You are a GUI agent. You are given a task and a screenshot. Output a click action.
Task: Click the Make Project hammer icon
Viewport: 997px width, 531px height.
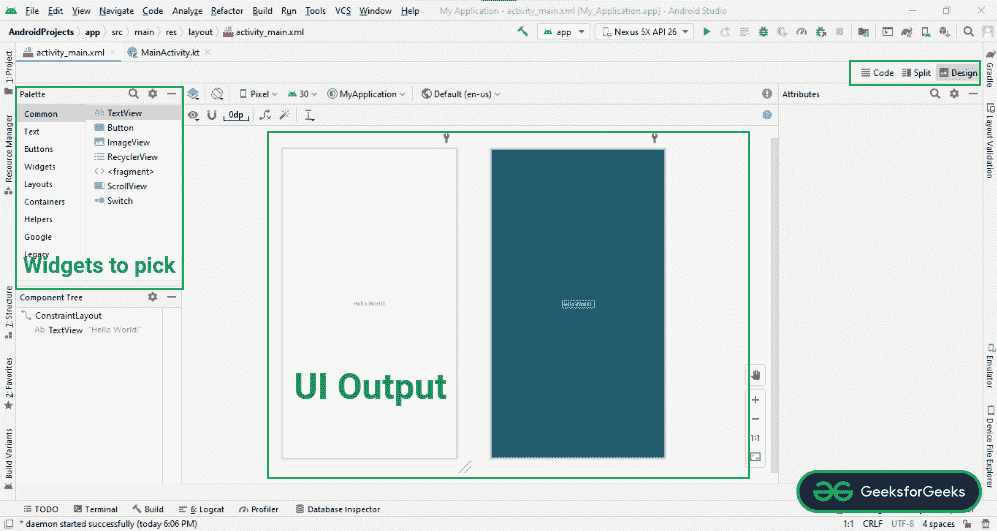pos(523,32)
